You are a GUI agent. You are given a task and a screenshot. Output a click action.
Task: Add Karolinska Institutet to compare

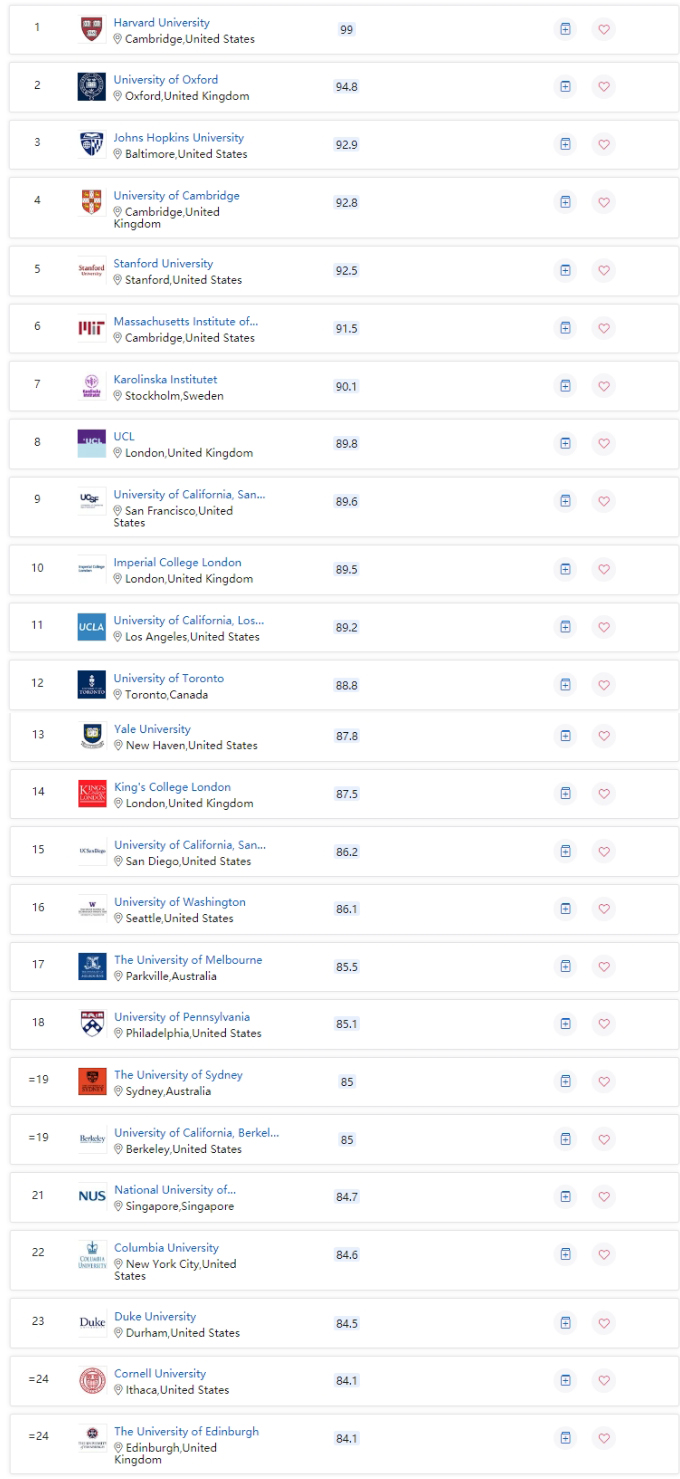click(x=565, y=386)
